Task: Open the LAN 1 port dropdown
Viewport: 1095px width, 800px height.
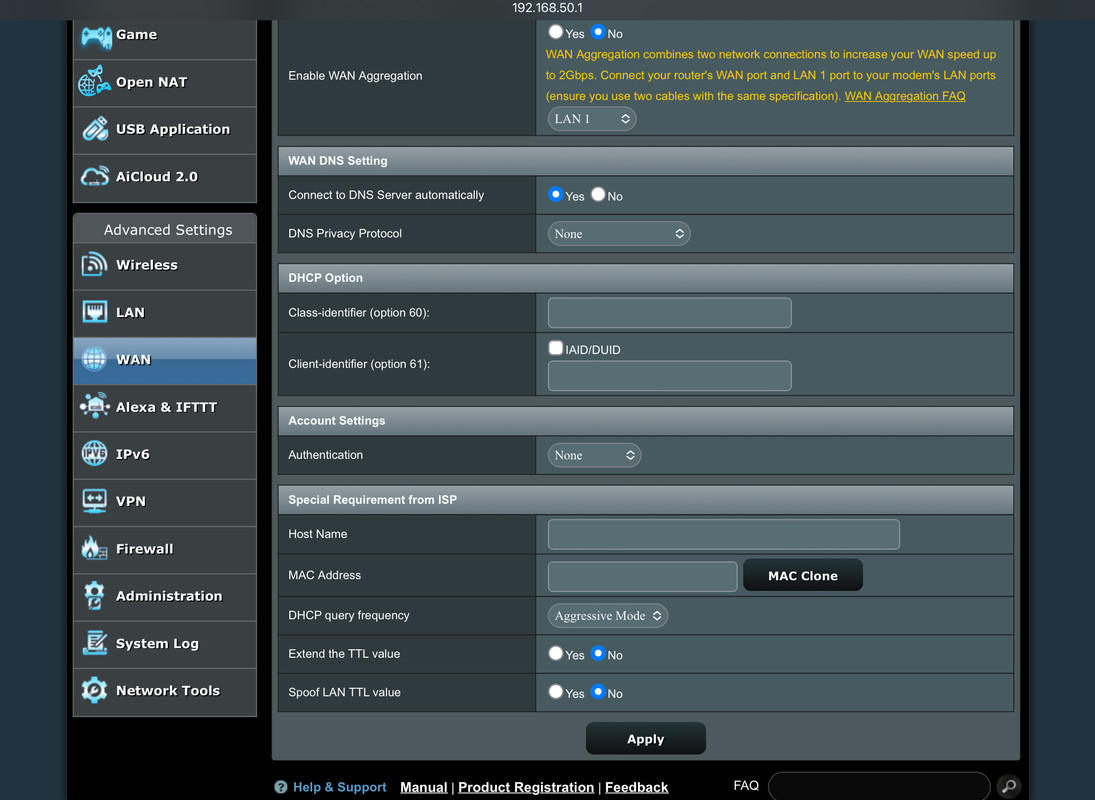Action: [591, 119]
